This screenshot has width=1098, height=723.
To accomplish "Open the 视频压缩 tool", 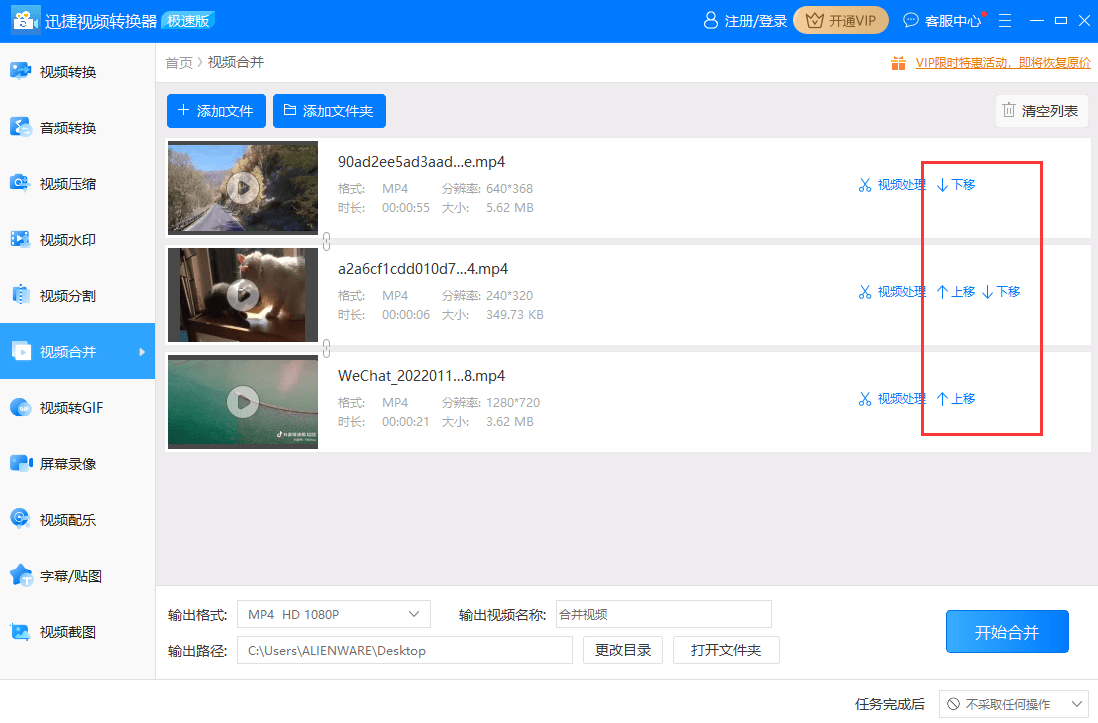I will tap(77, 183).
